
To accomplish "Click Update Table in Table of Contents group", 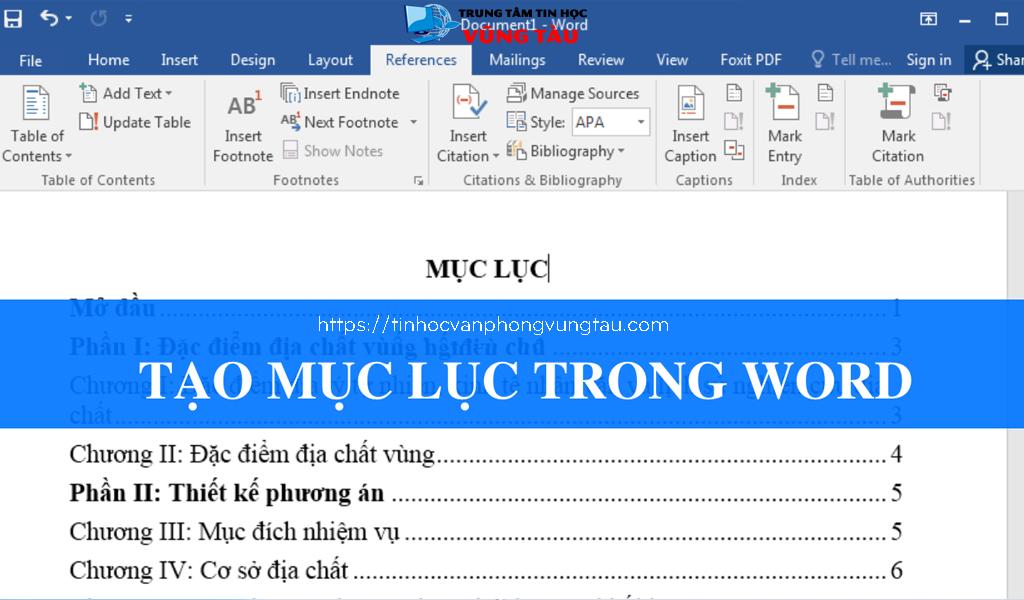I will tap(135, 122).
